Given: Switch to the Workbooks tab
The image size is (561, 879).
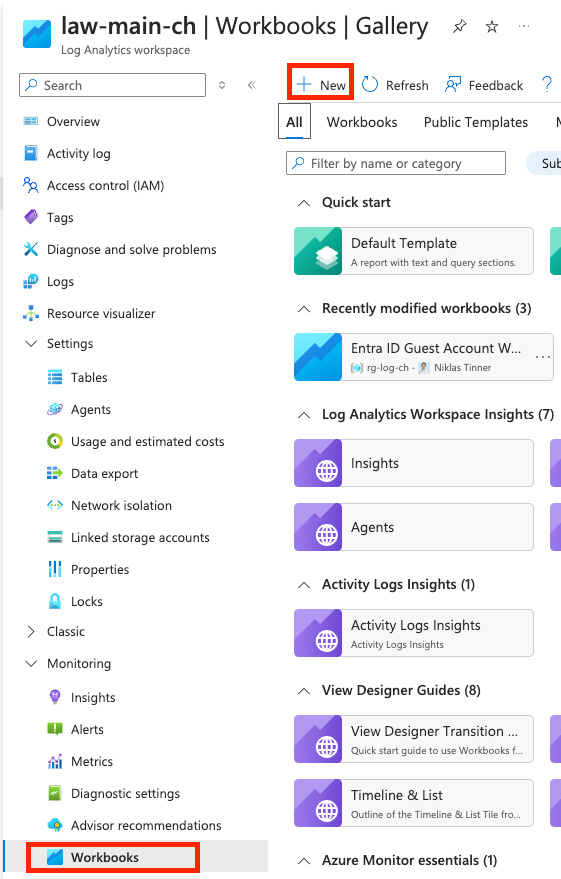Looking at the screenshot, I should coord(362,122).
